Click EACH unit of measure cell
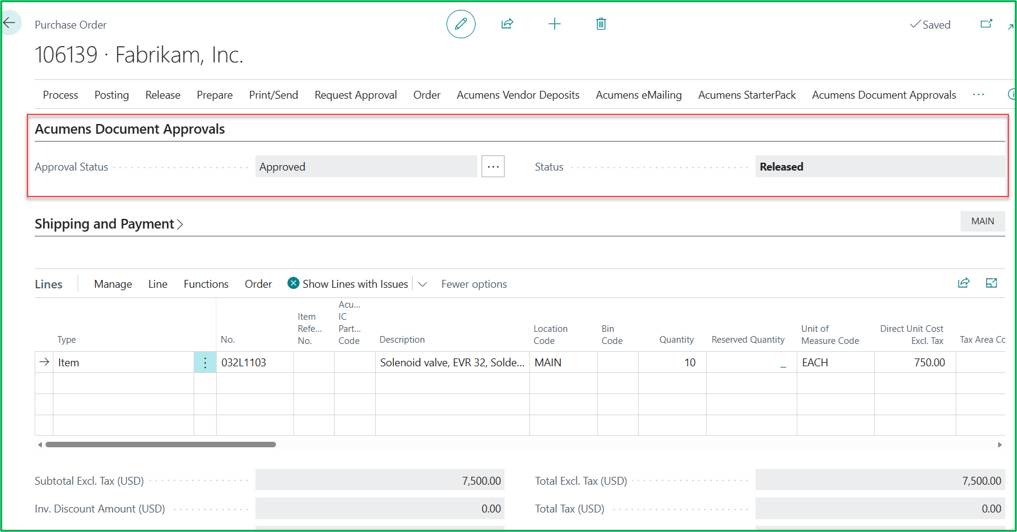 (x=835, y=362)
